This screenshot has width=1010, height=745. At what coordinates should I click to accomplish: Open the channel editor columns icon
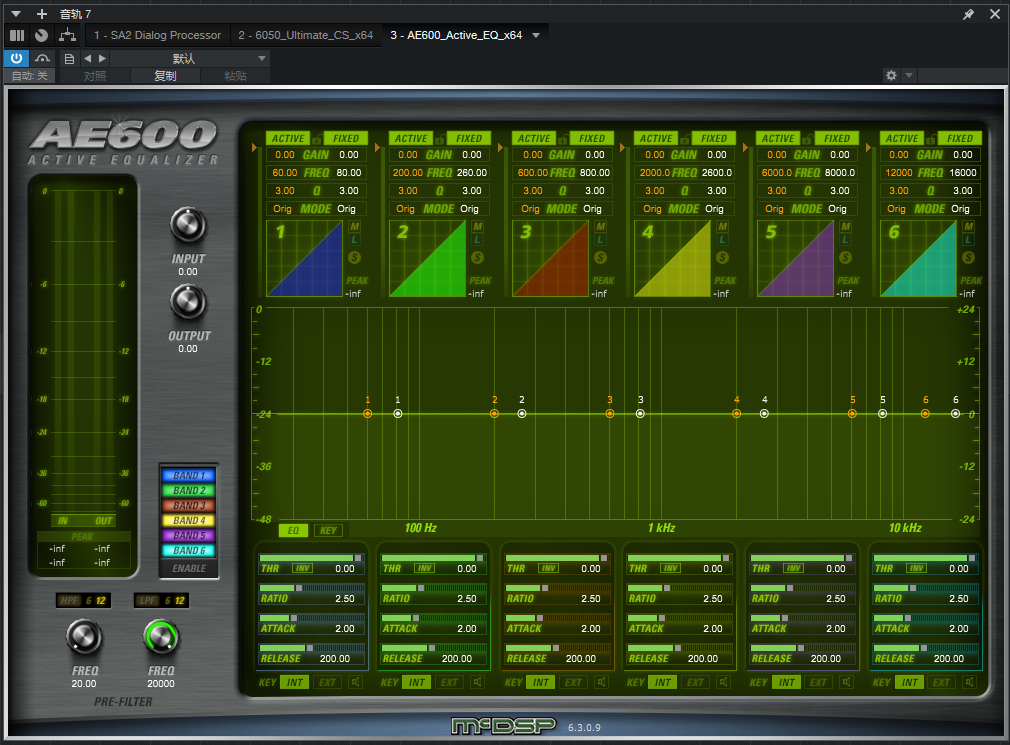17,35
